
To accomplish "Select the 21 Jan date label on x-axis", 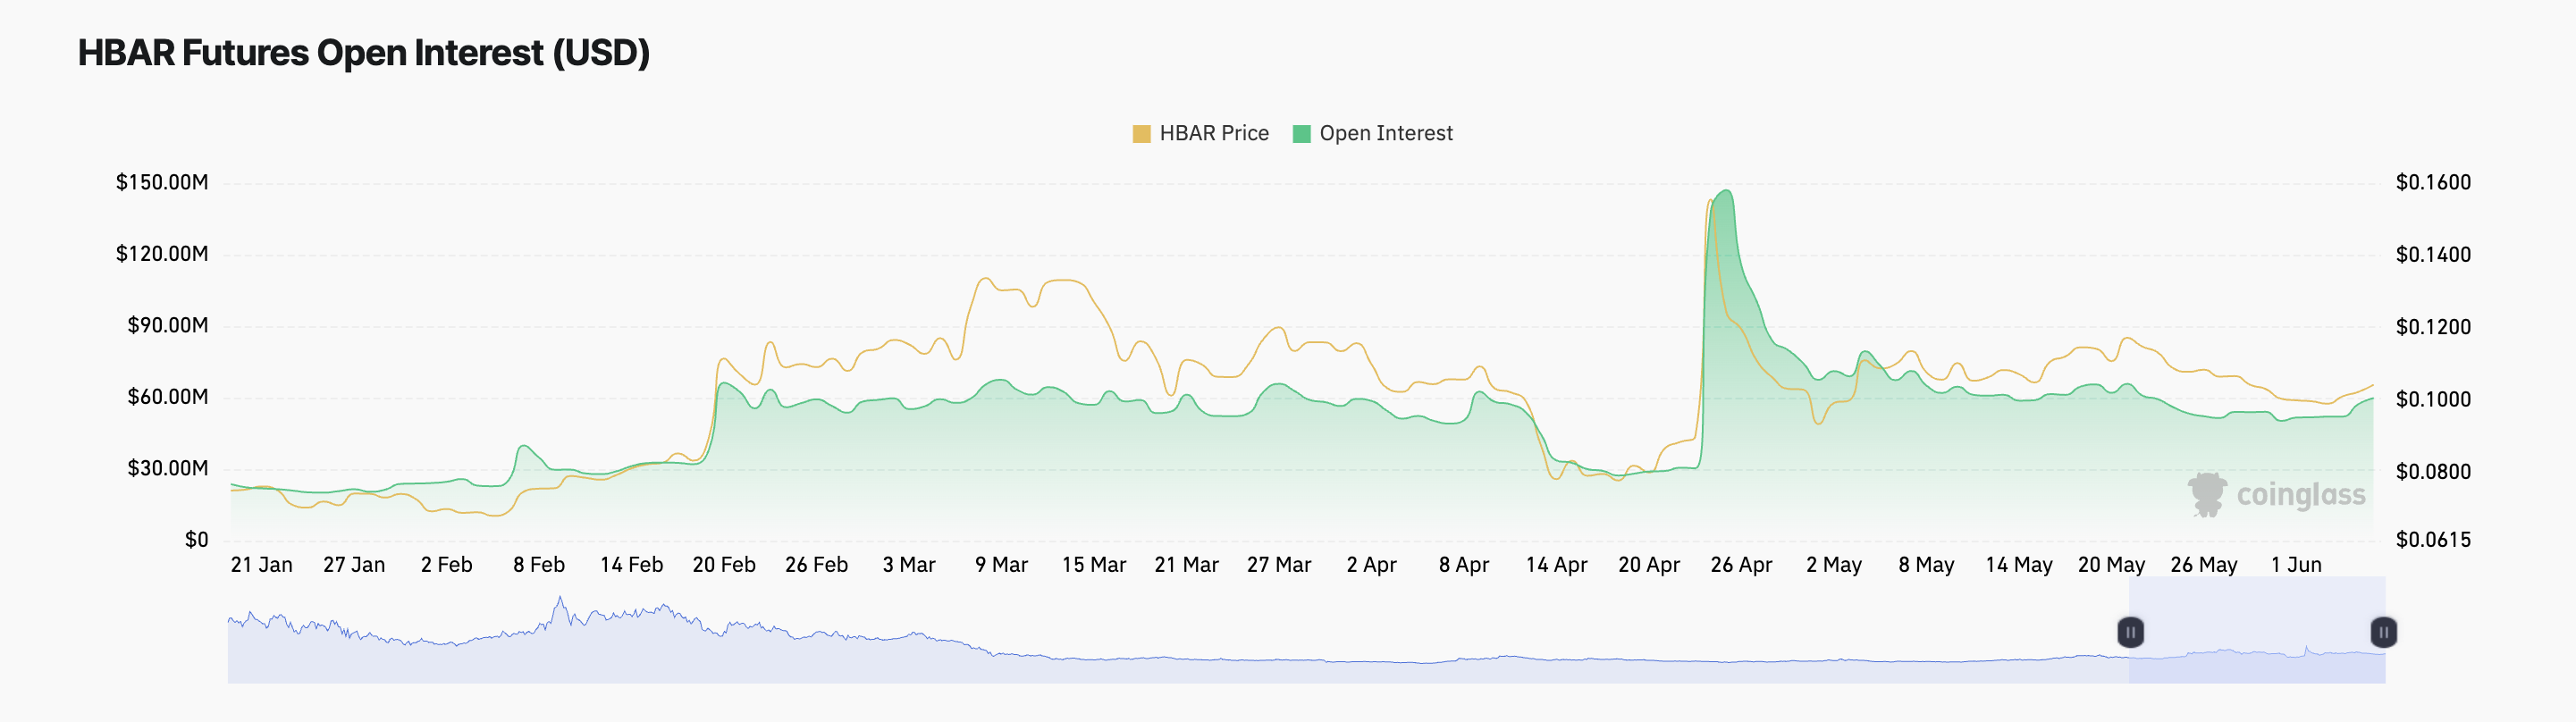I will pyautogui.click(x=262, y=565).
